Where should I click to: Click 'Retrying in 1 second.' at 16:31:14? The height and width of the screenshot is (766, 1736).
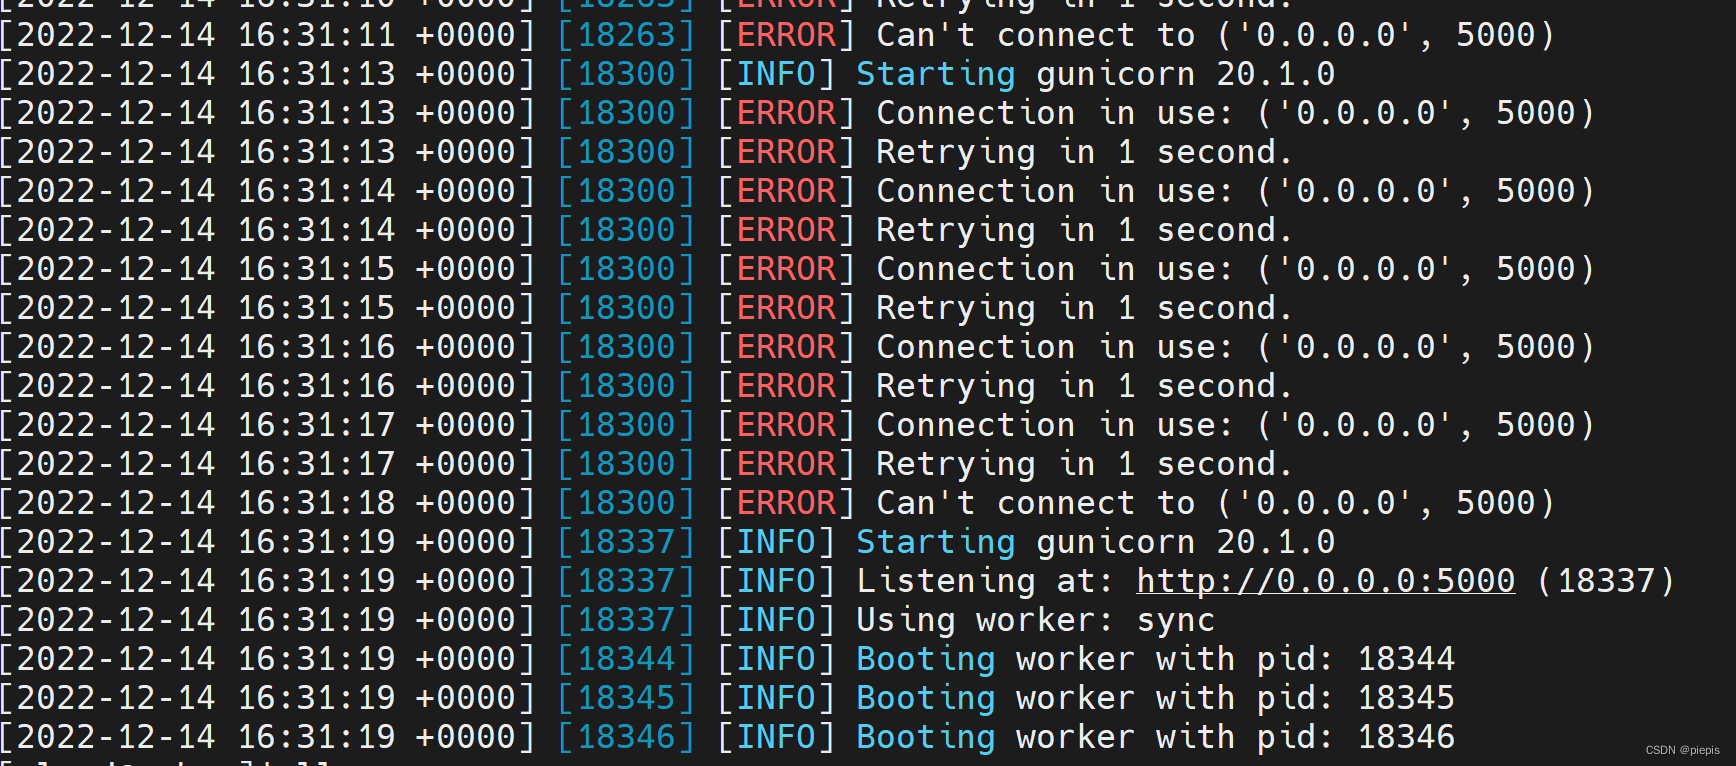tap(1085, 230)
